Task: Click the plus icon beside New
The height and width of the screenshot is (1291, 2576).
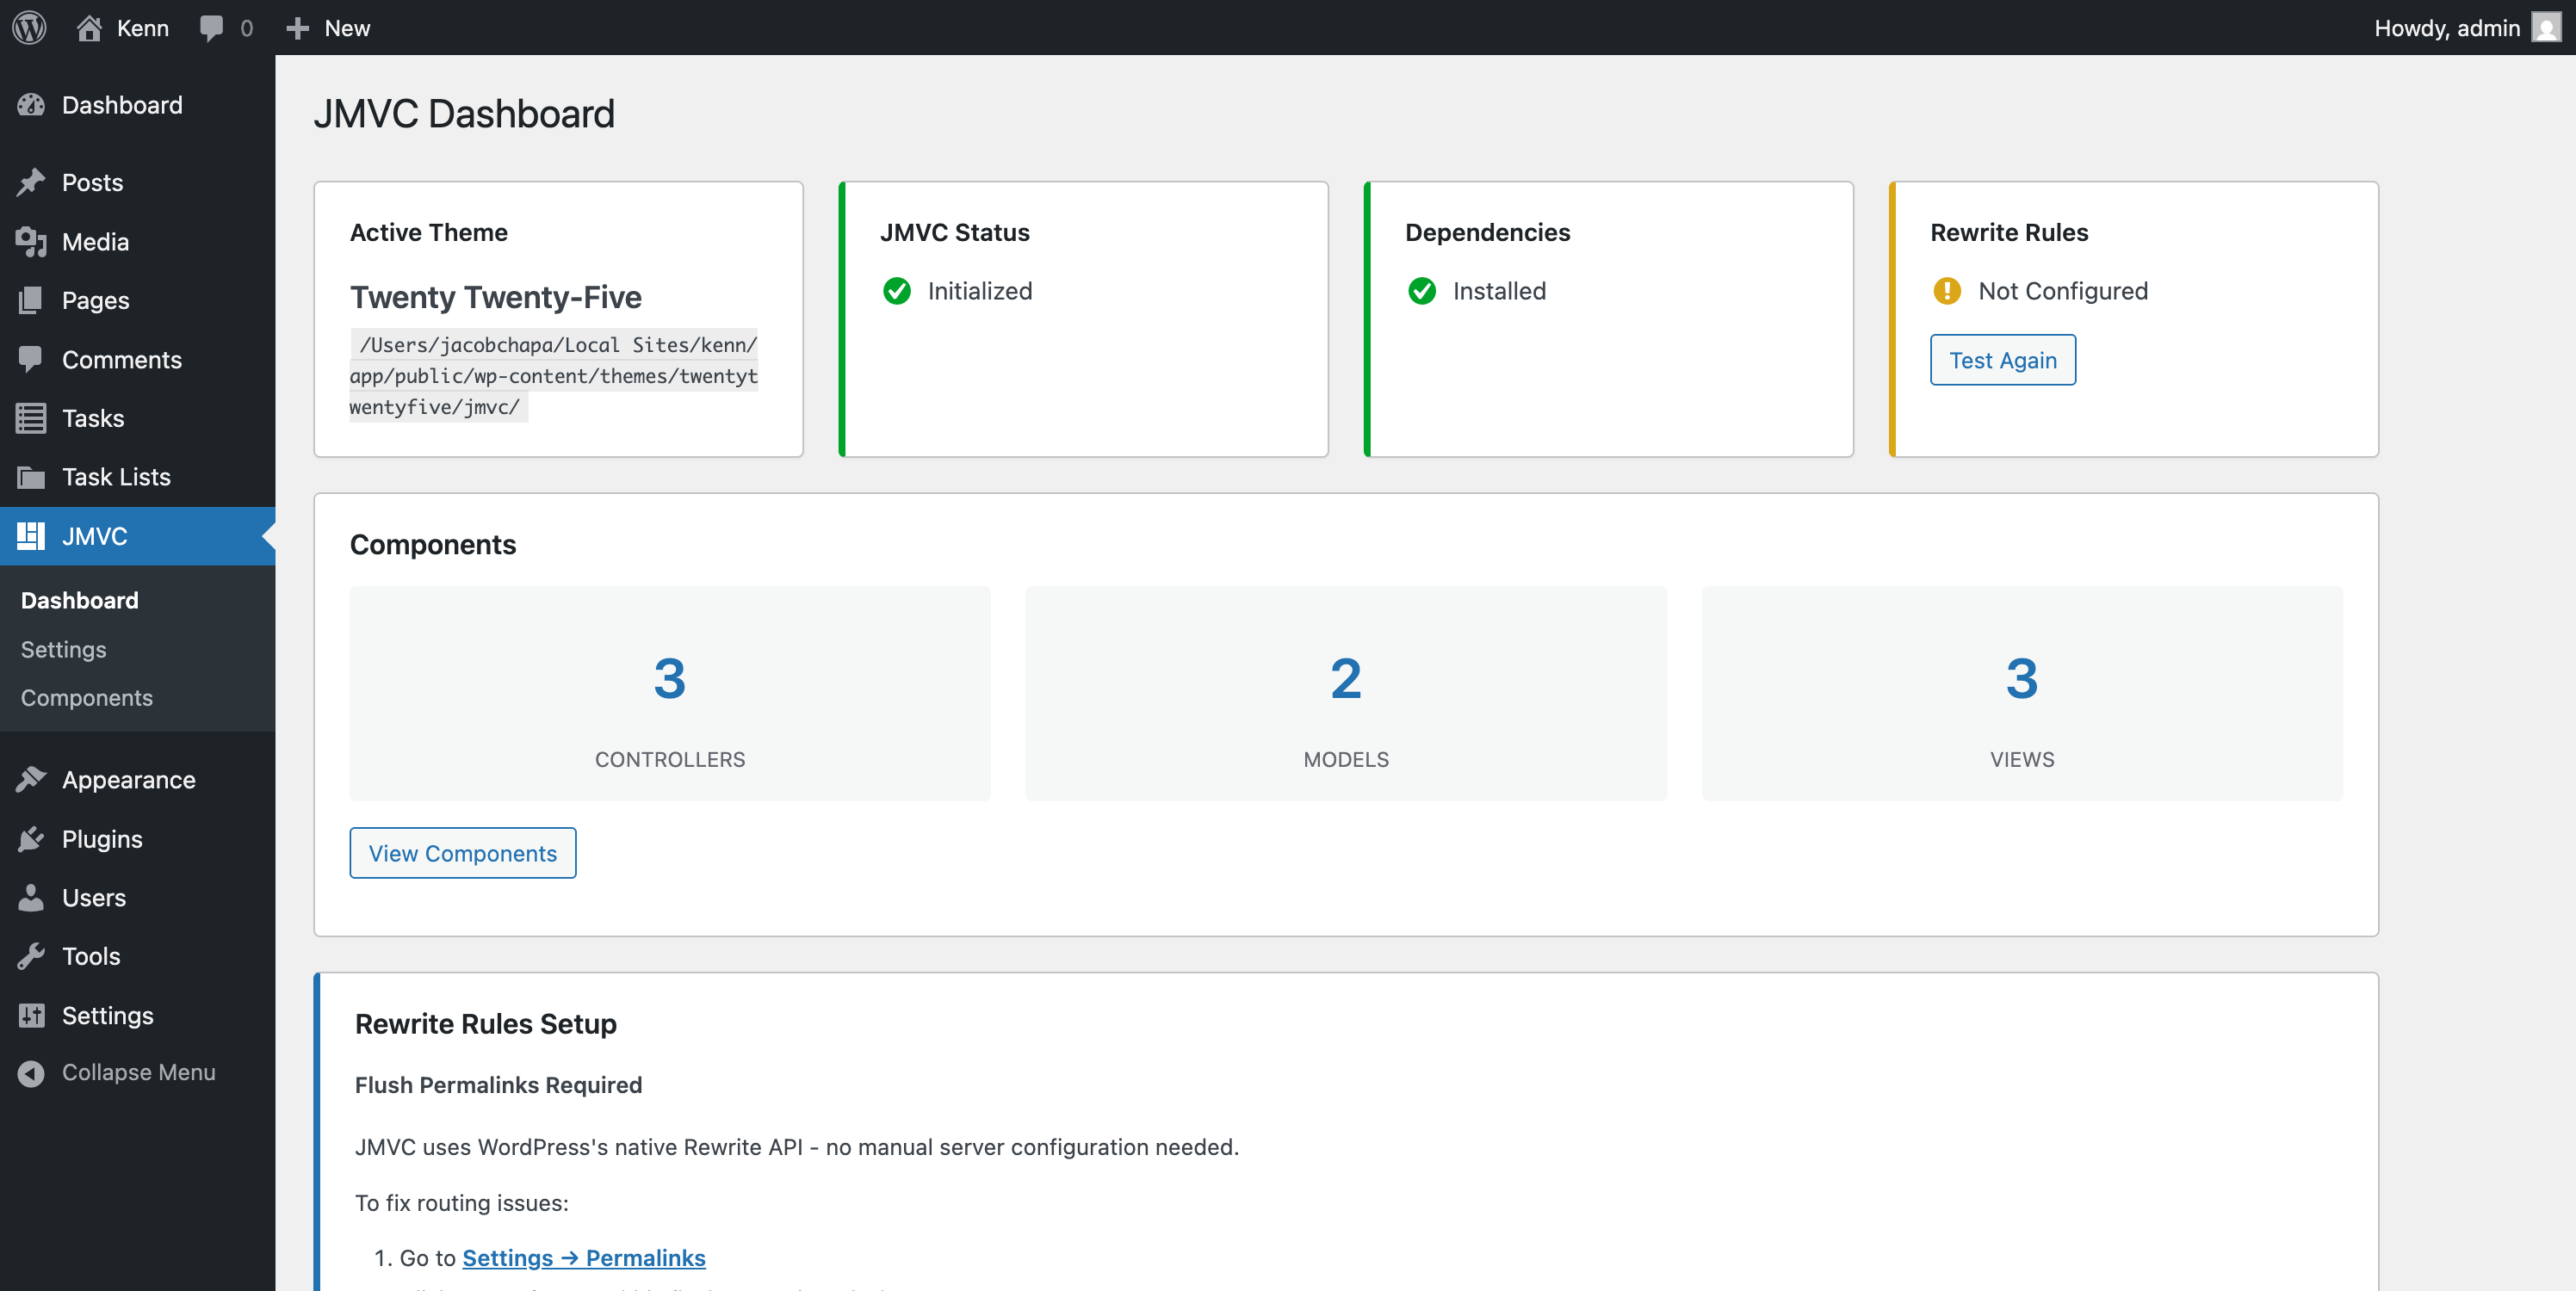Action: pyautogui.click(x=297, y=28)
